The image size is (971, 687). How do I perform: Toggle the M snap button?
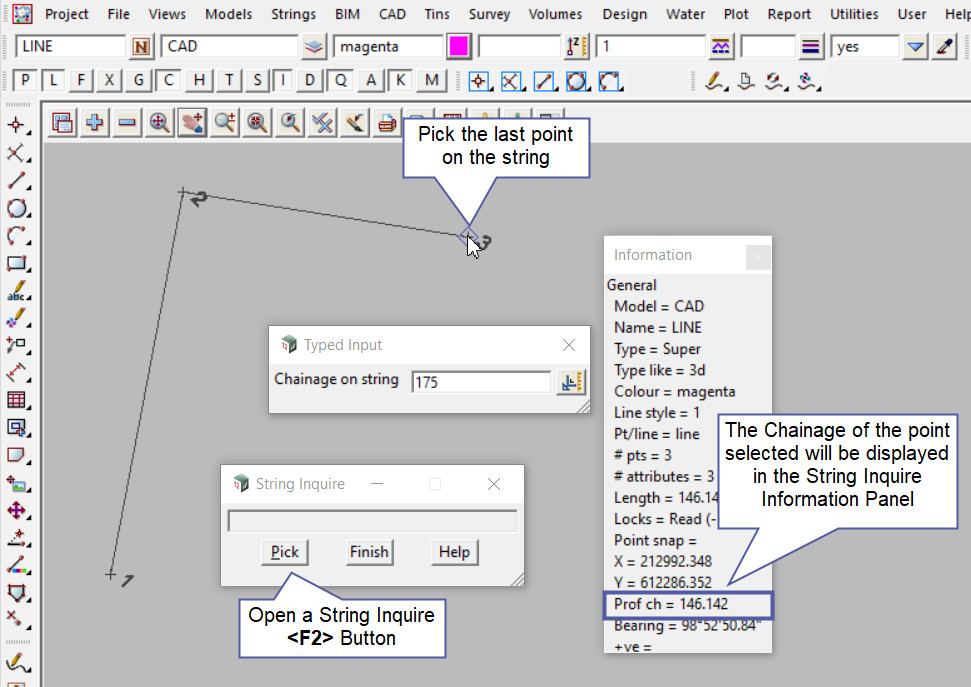(432, 81)
